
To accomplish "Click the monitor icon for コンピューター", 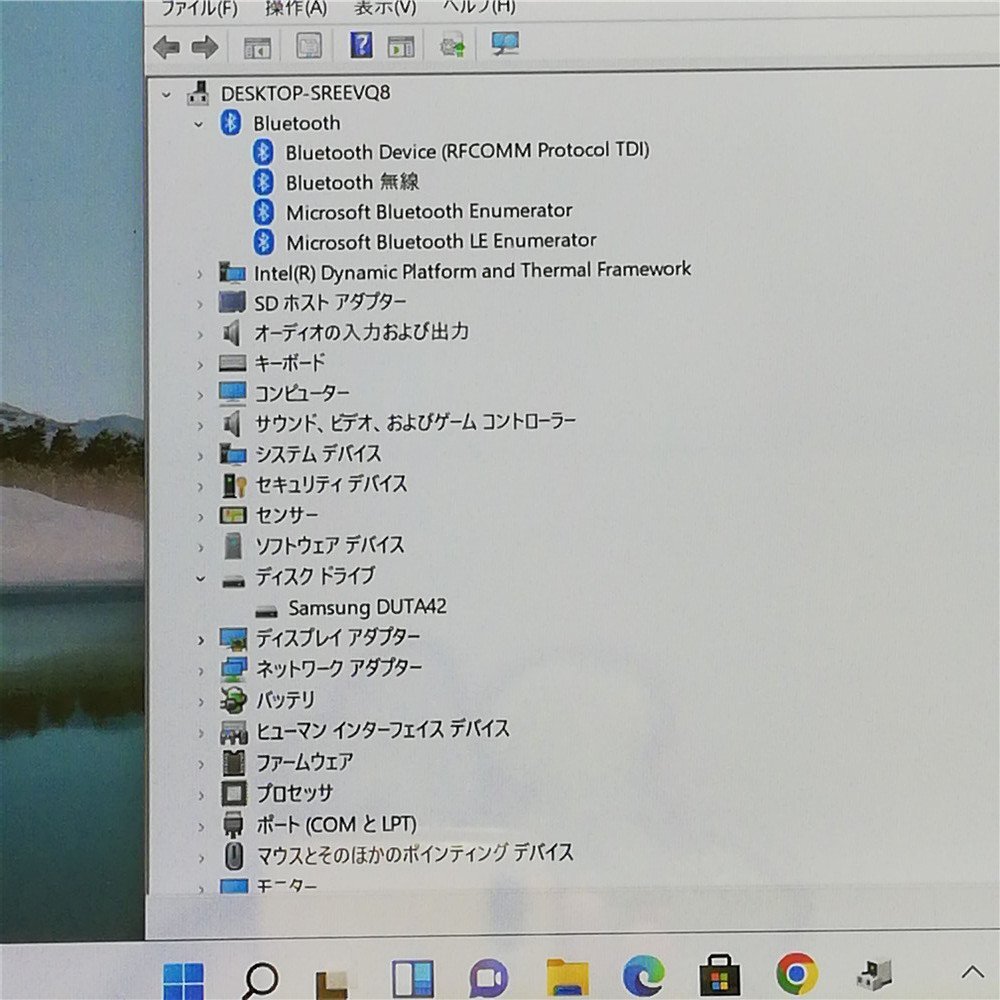I will [x=232, y=393].
